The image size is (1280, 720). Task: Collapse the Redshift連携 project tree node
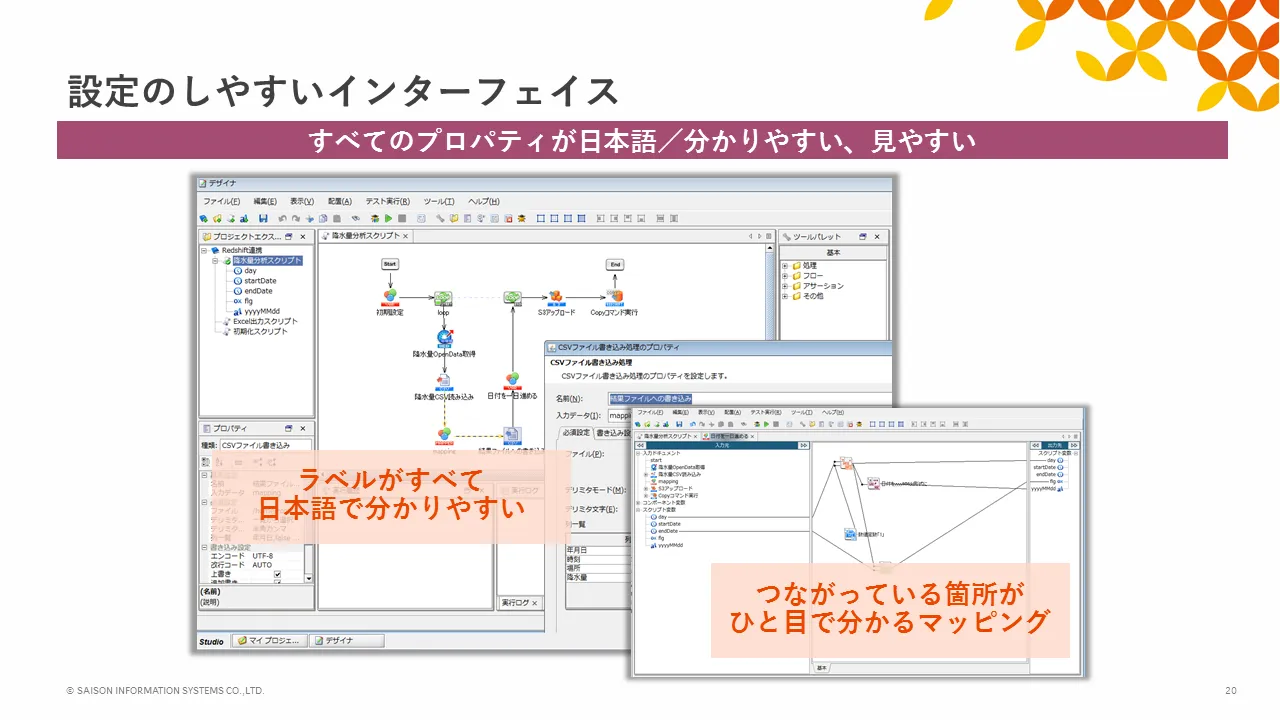tap(204, 250)
